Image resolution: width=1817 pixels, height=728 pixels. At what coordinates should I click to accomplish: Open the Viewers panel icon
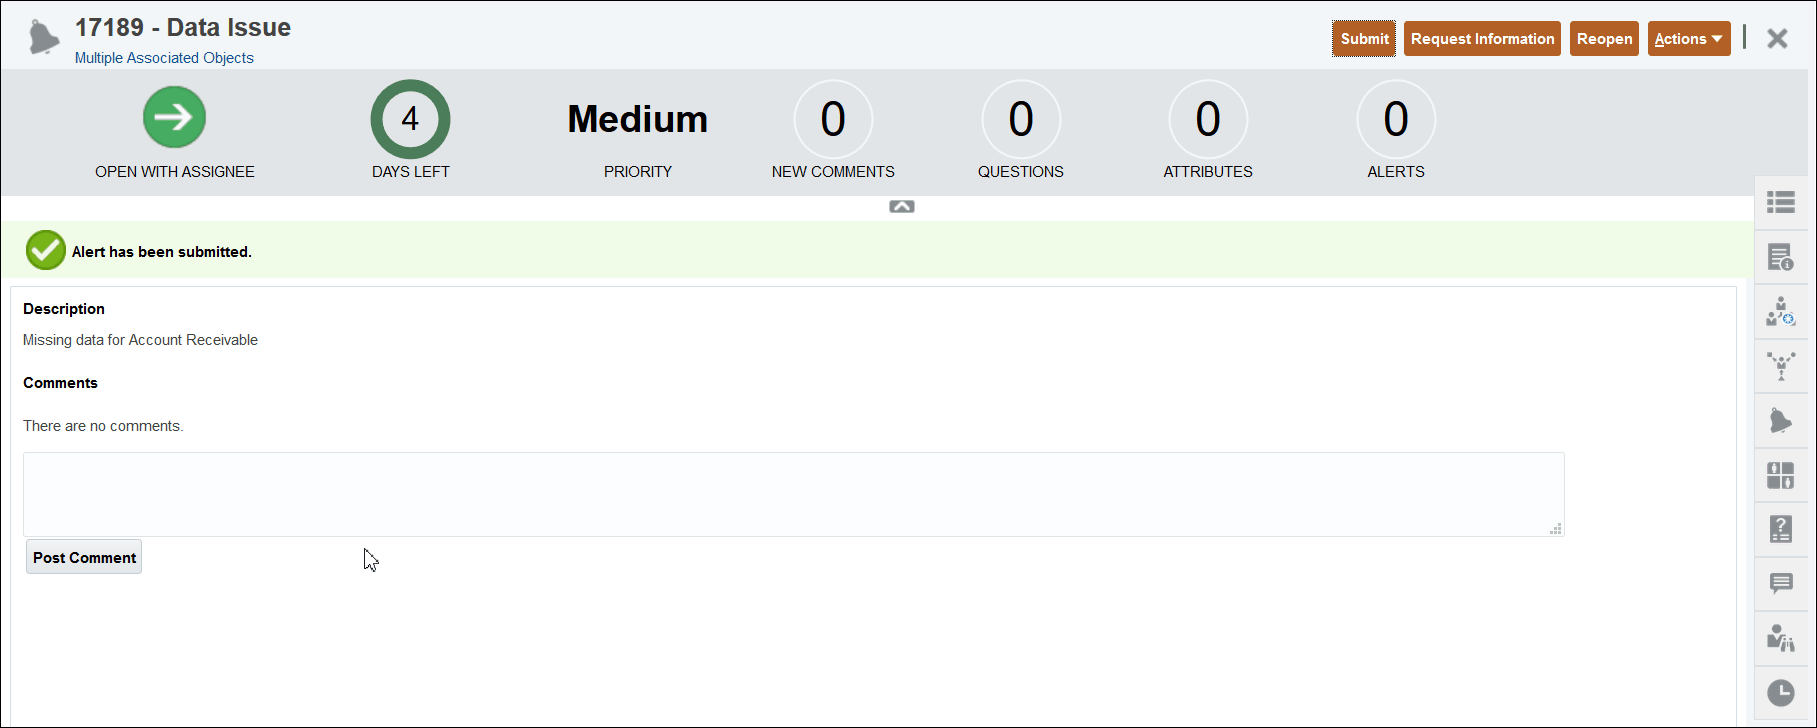(1783, 637)
